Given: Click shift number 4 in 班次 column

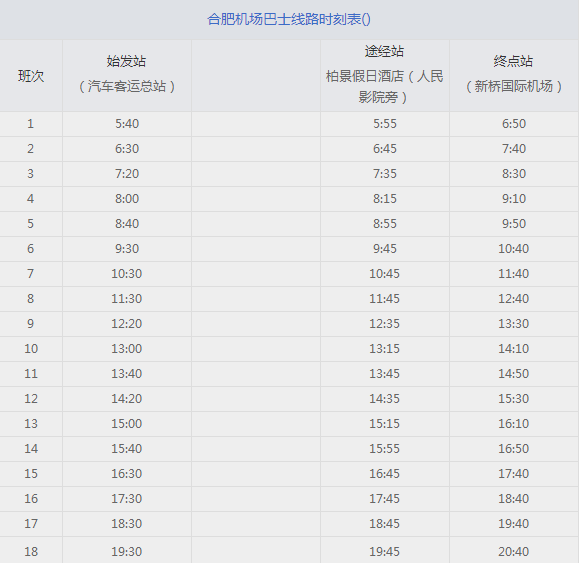Looking at the screenshot, I should pos(30,199).
